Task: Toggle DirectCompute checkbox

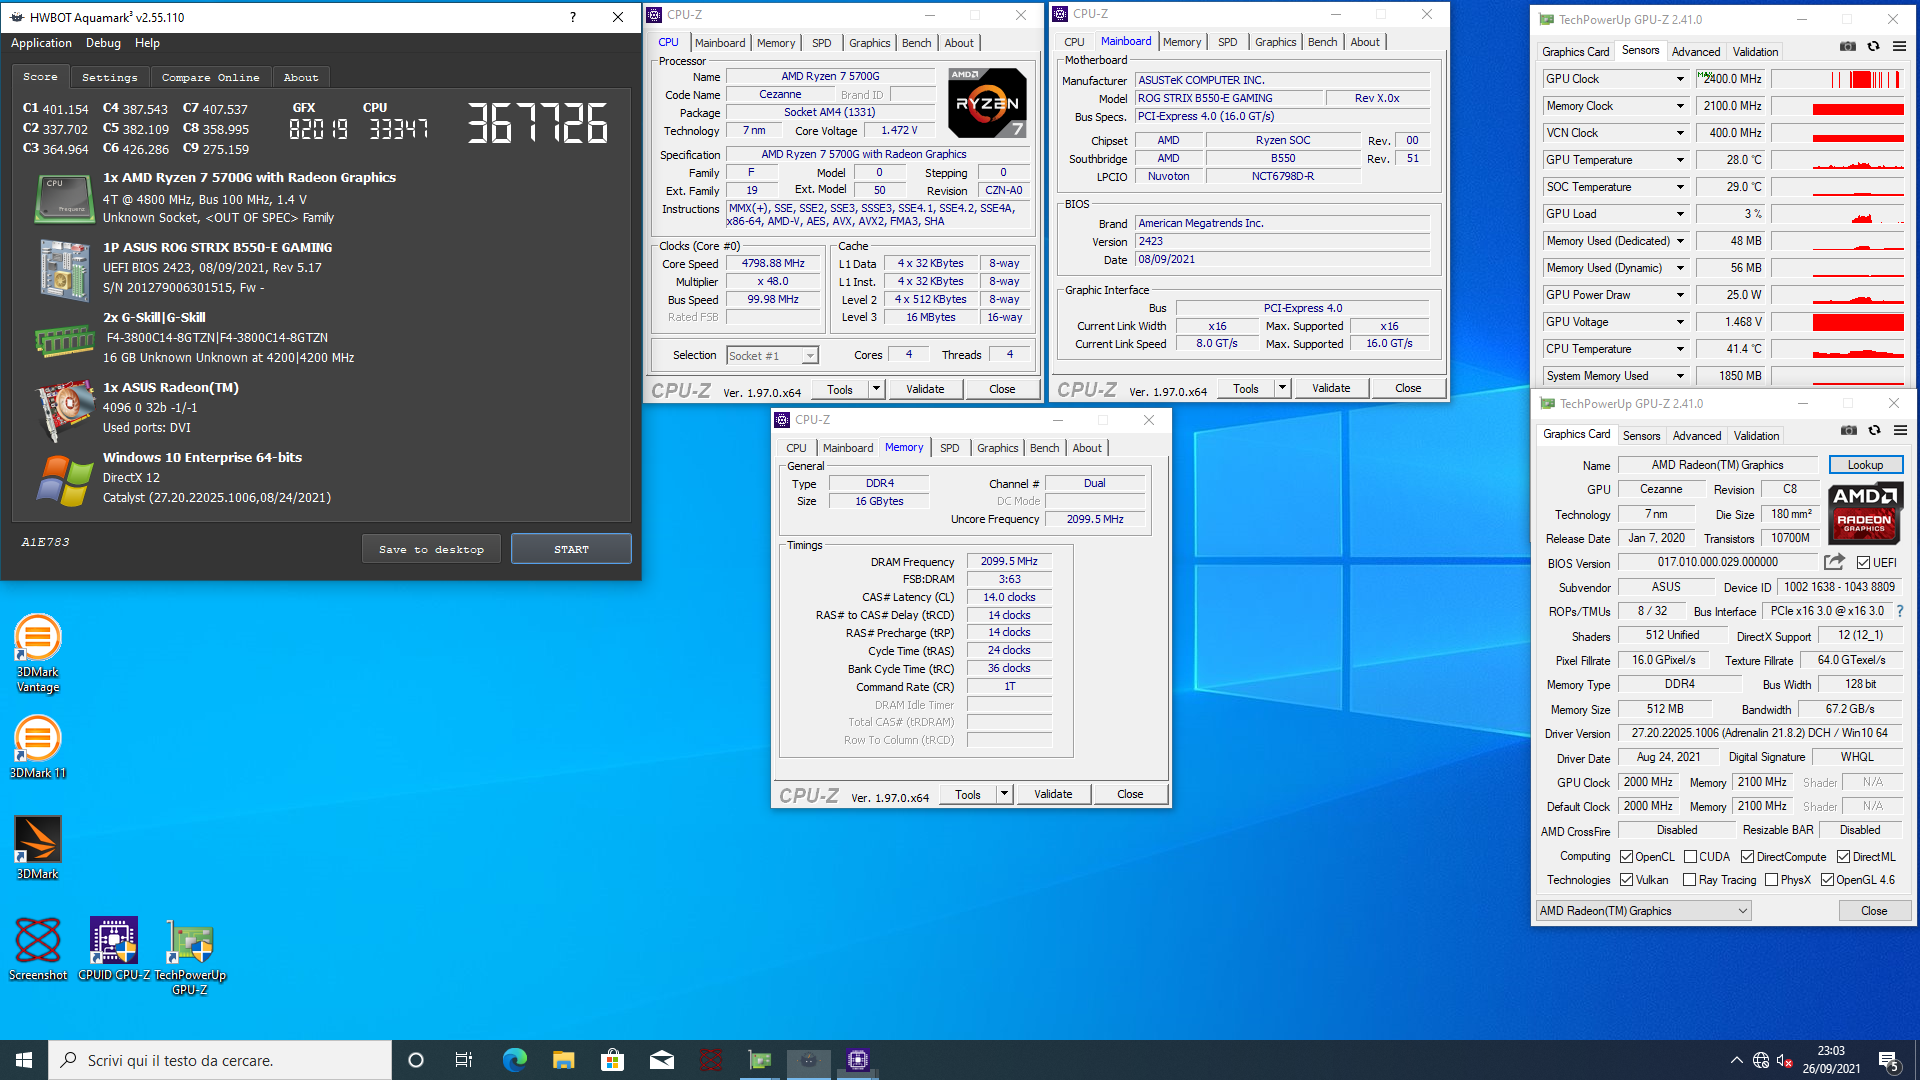Action: tap(1747, 857)
